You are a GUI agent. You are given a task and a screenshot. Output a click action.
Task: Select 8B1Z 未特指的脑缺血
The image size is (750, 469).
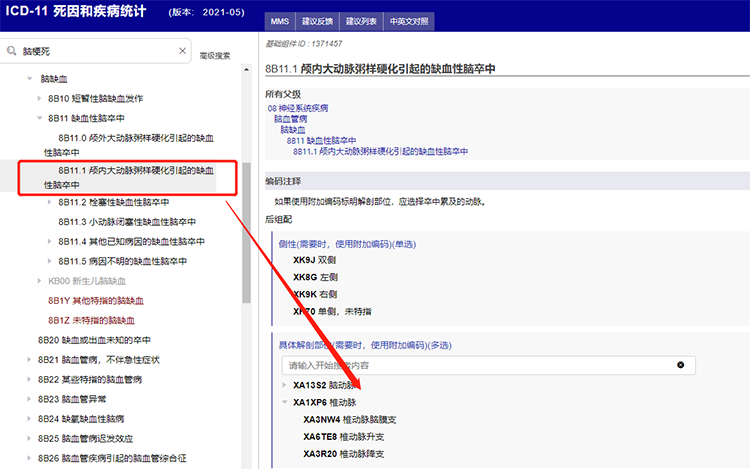tap(91, 320)
